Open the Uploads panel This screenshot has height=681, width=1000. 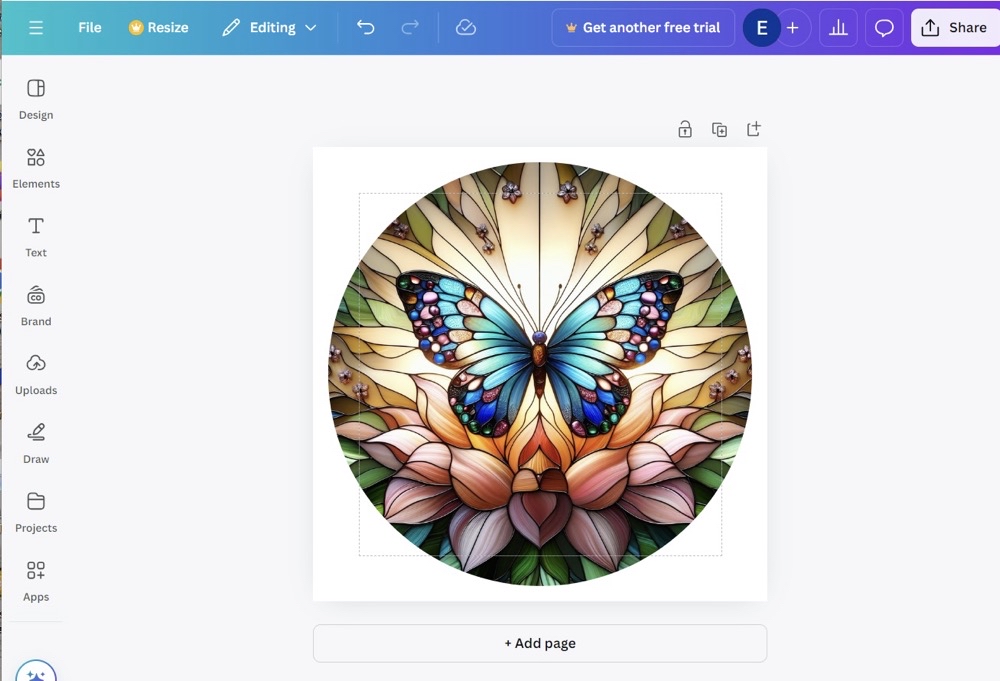[36, 375]
